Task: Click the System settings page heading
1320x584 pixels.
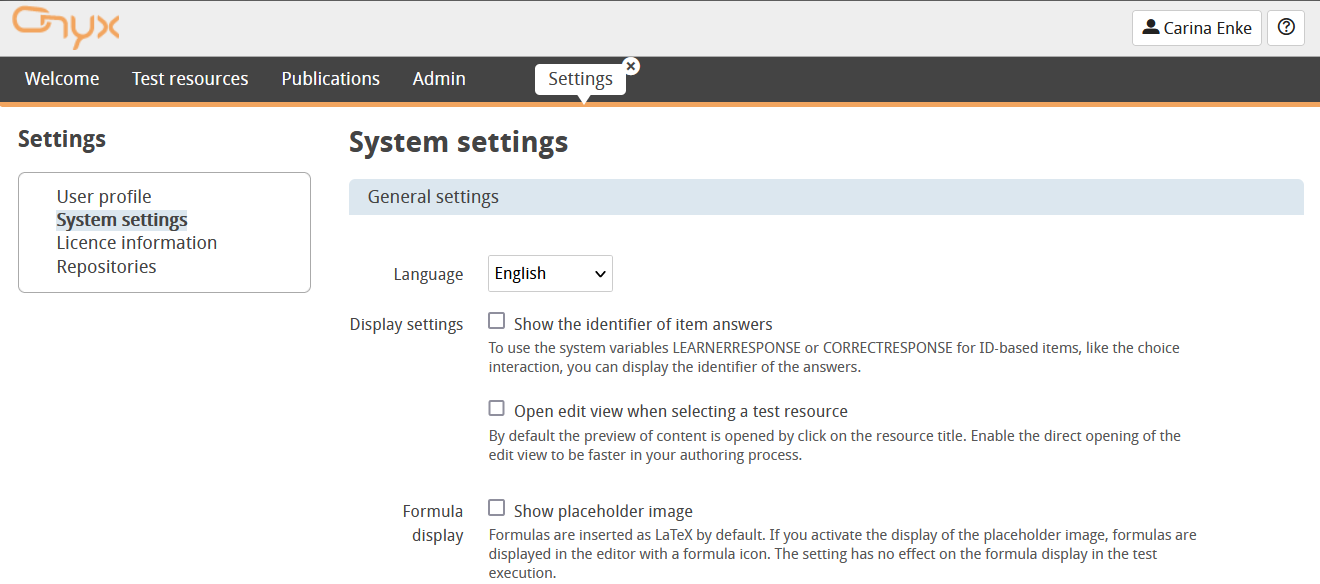Action: [x=458, y=142]
